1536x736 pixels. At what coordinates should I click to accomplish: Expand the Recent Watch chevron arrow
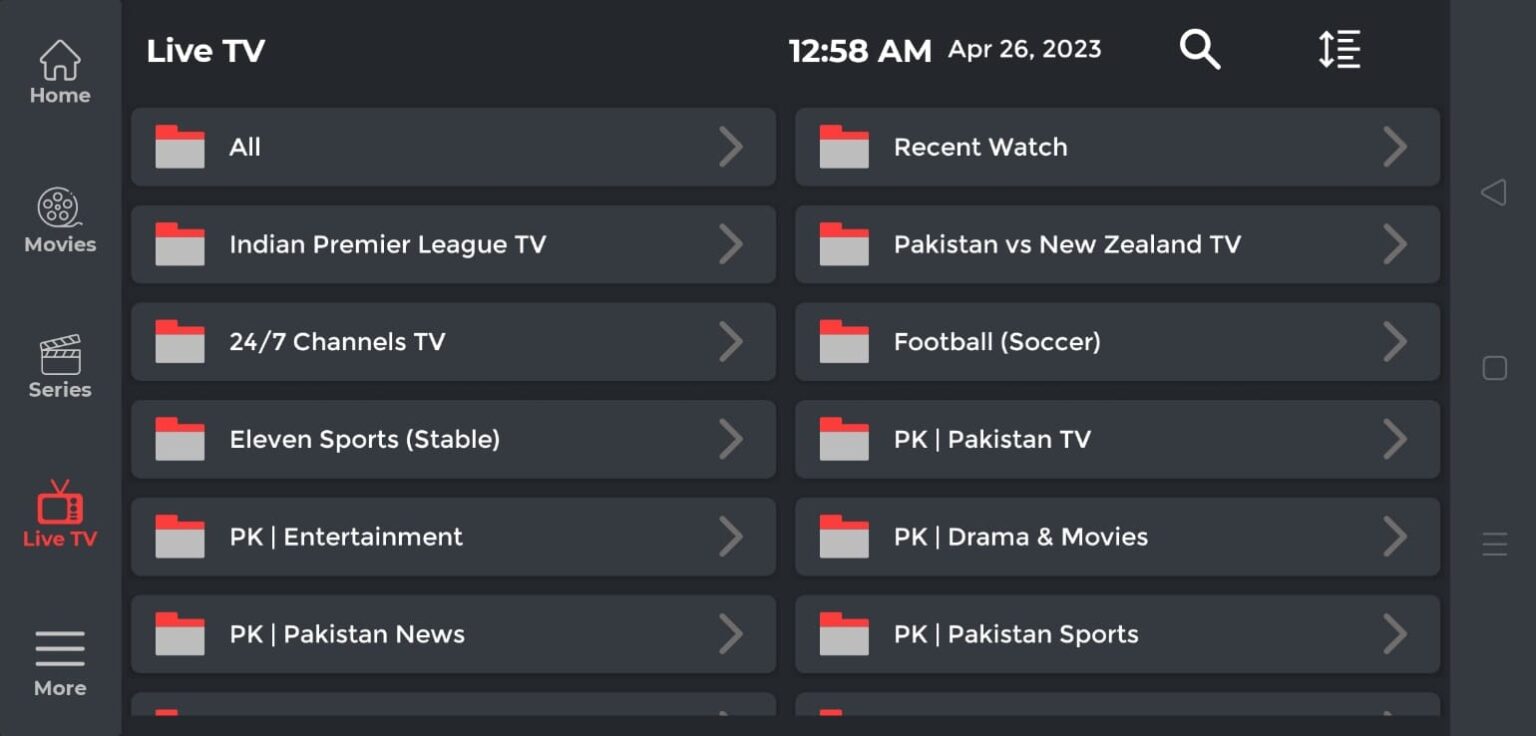click(x=1395, y=147)
